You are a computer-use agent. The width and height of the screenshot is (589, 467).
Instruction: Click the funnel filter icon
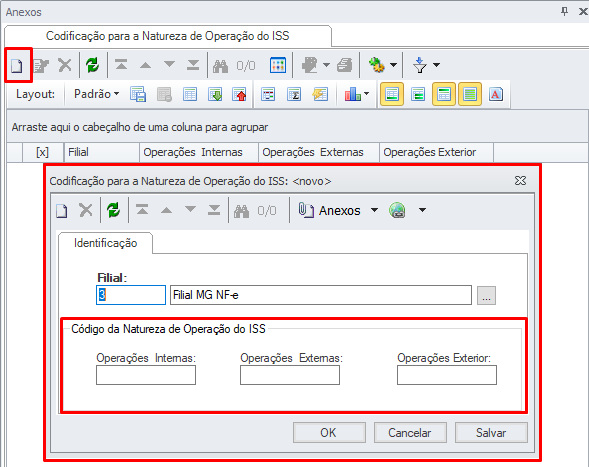click(420, 65)
